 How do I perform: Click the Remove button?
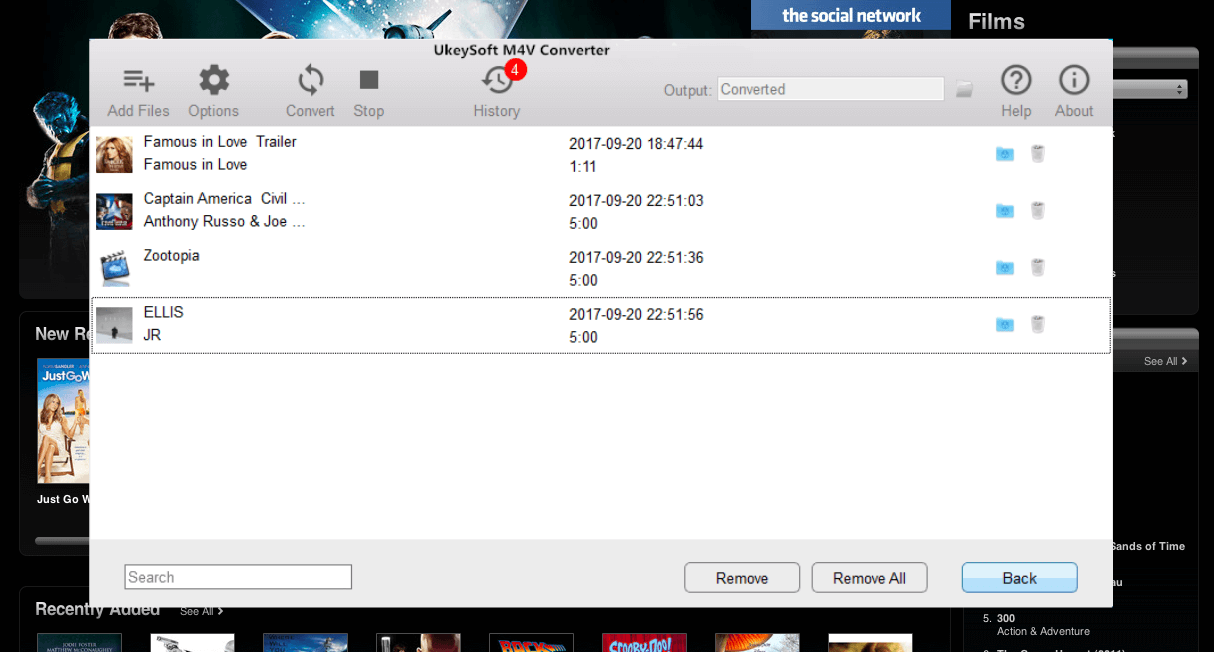click(x=742, y=578)
